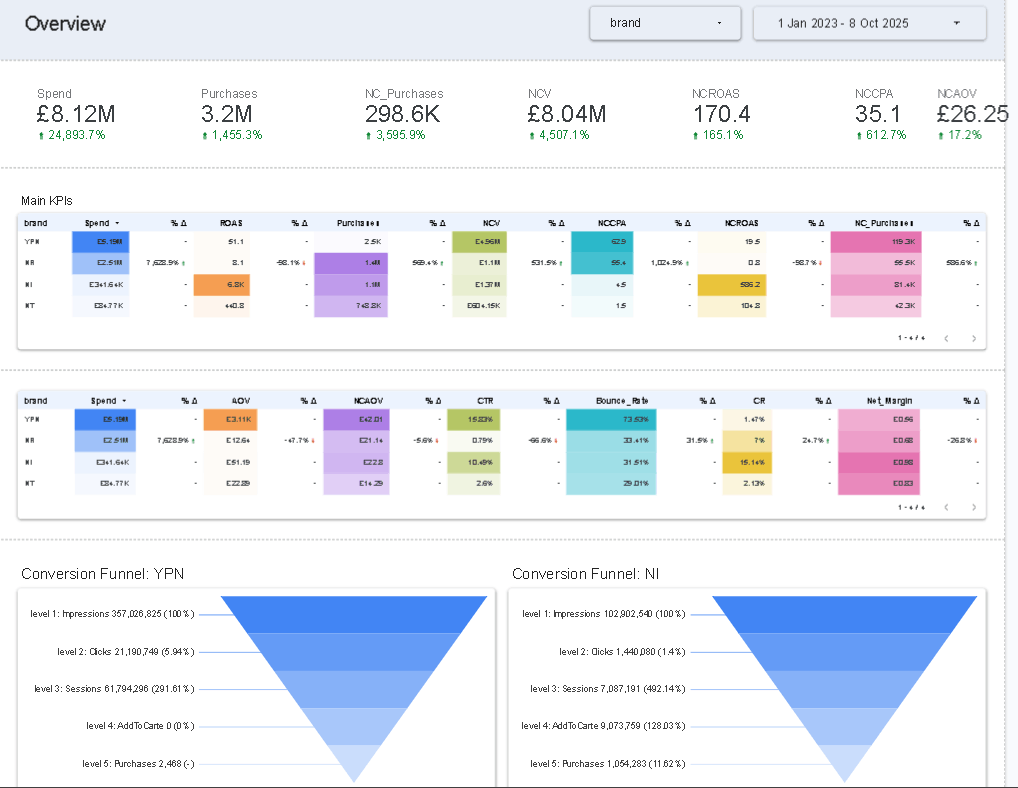
Task: Click orange 6.8K ROAS cell
Action: click(x=221, y=284)
